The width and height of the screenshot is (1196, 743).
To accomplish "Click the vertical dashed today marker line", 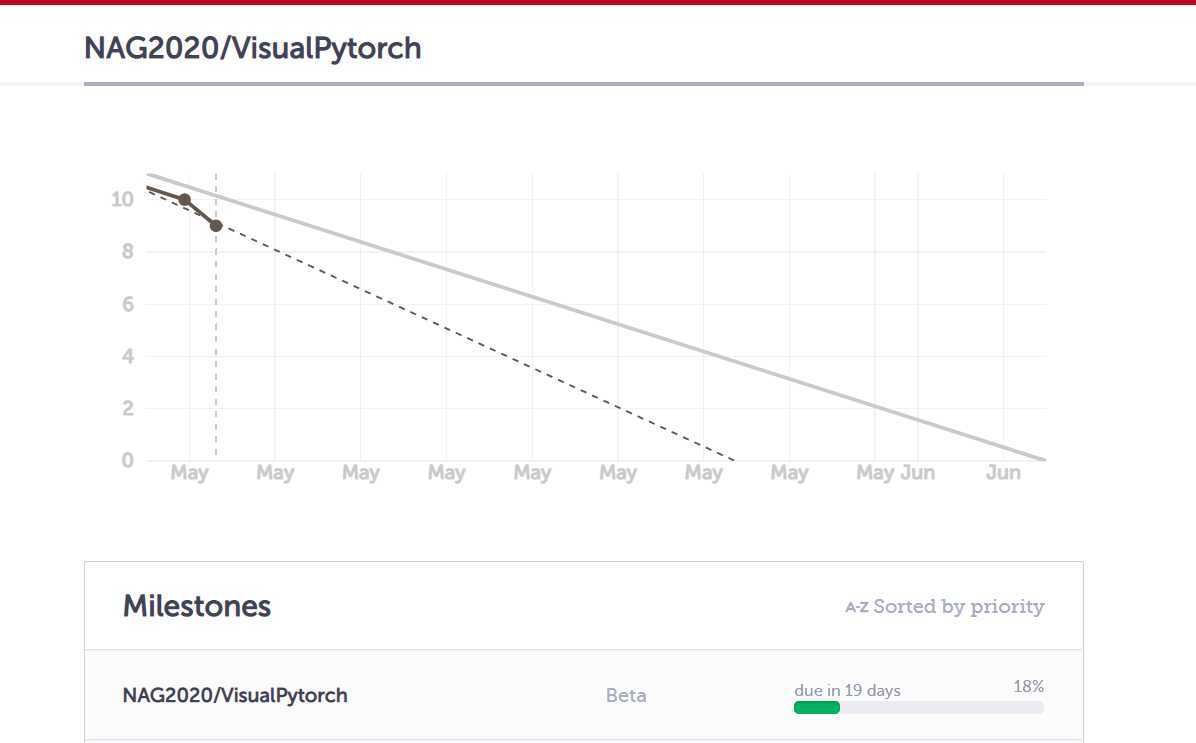I will point(216,343).
